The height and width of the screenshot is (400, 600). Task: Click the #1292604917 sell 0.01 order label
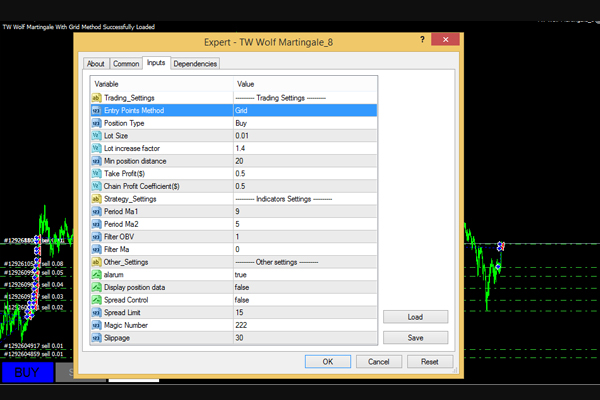pyautogui.click(x=34, y=346)
